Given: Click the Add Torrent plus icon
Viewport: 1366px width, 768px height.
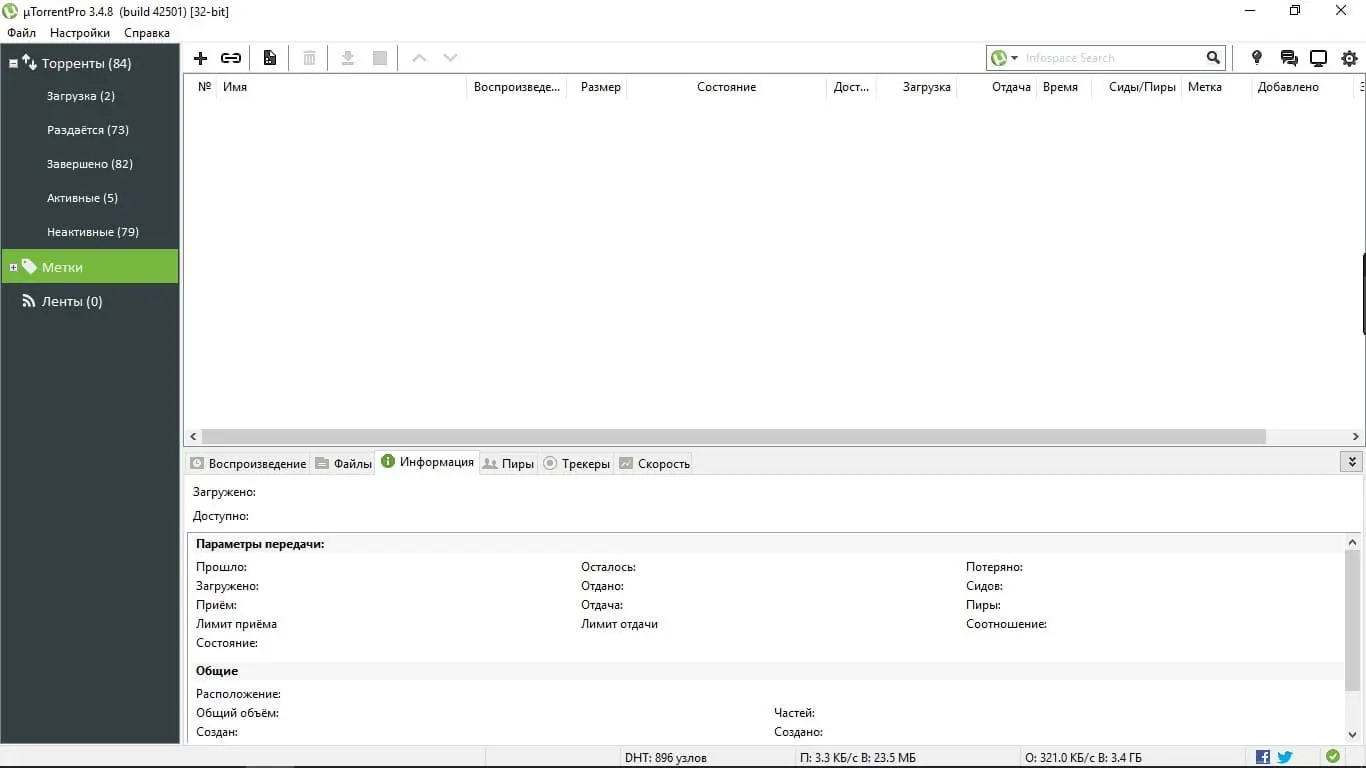Looking at the screenshot, I should (x=200, y=57).
